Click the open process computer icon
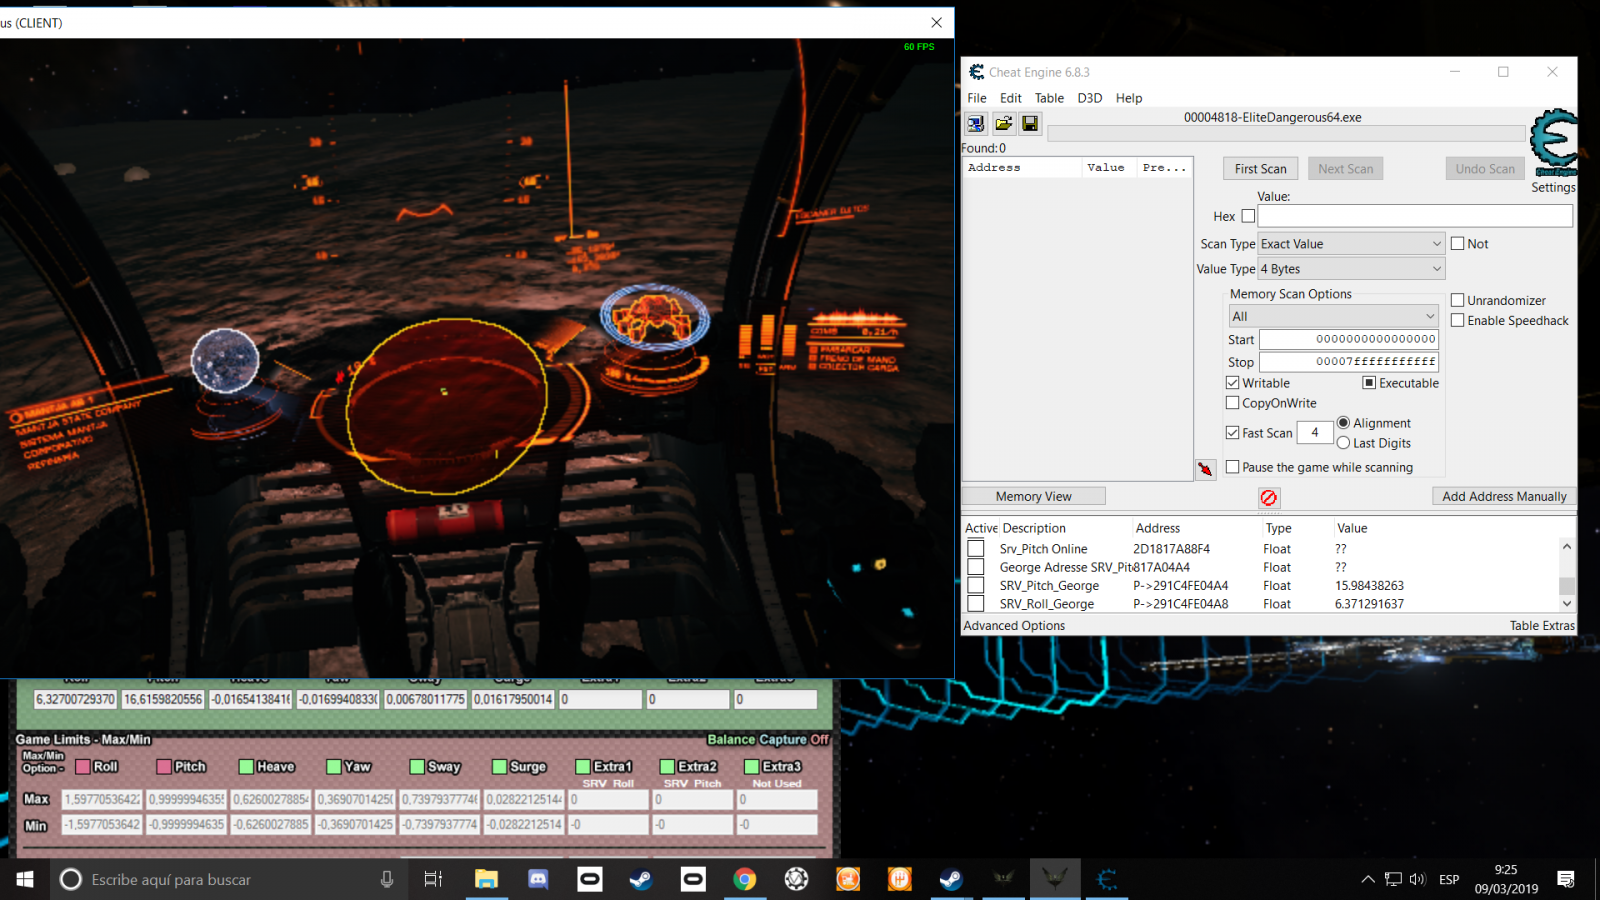This screenshot has height=900, width=1600. pos(975,123)
